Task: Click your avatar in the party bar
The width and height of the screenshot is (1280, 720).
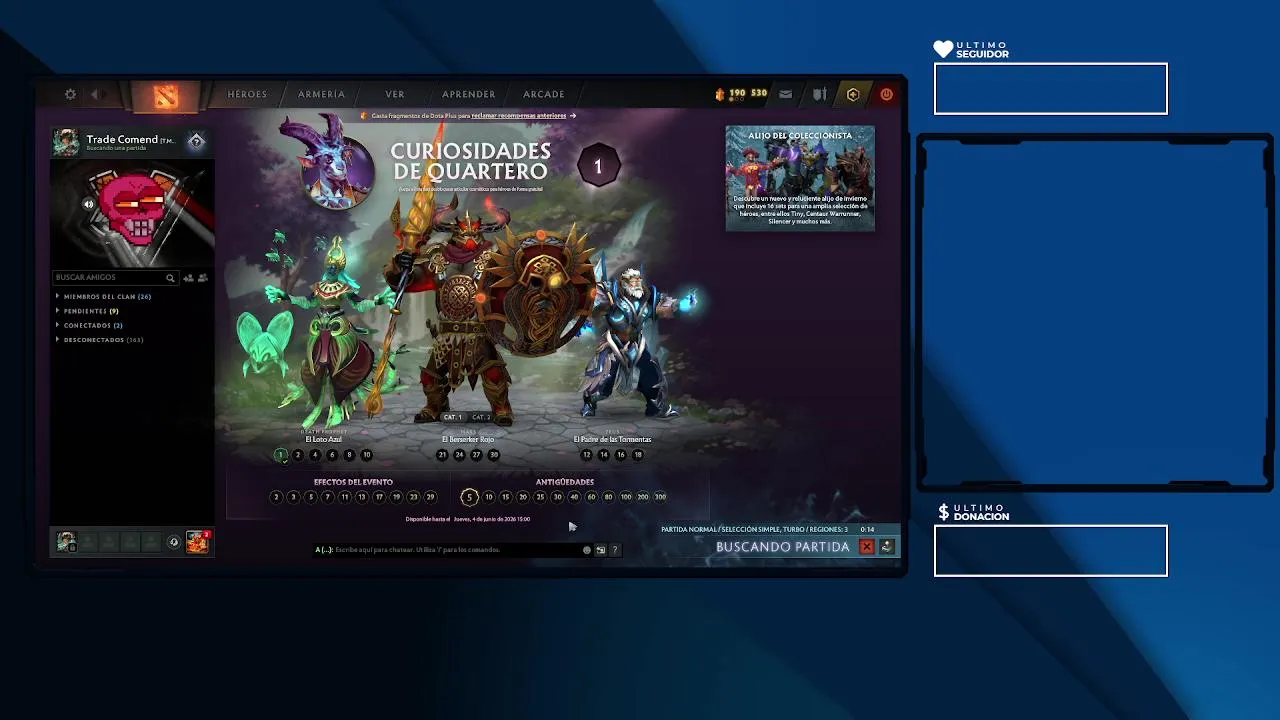Action: pyautogui.click(x=66, y=541)
